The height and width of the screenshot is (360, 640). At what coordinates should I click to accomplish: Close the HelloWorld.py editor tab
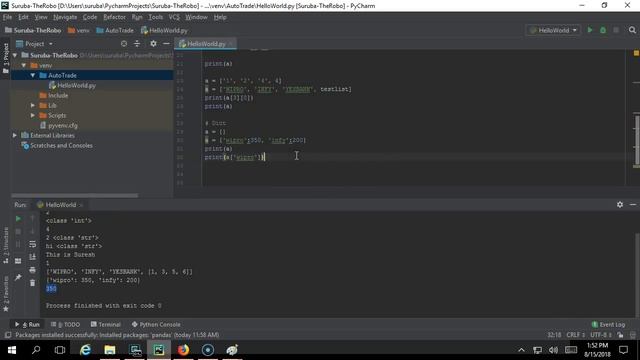231,44
